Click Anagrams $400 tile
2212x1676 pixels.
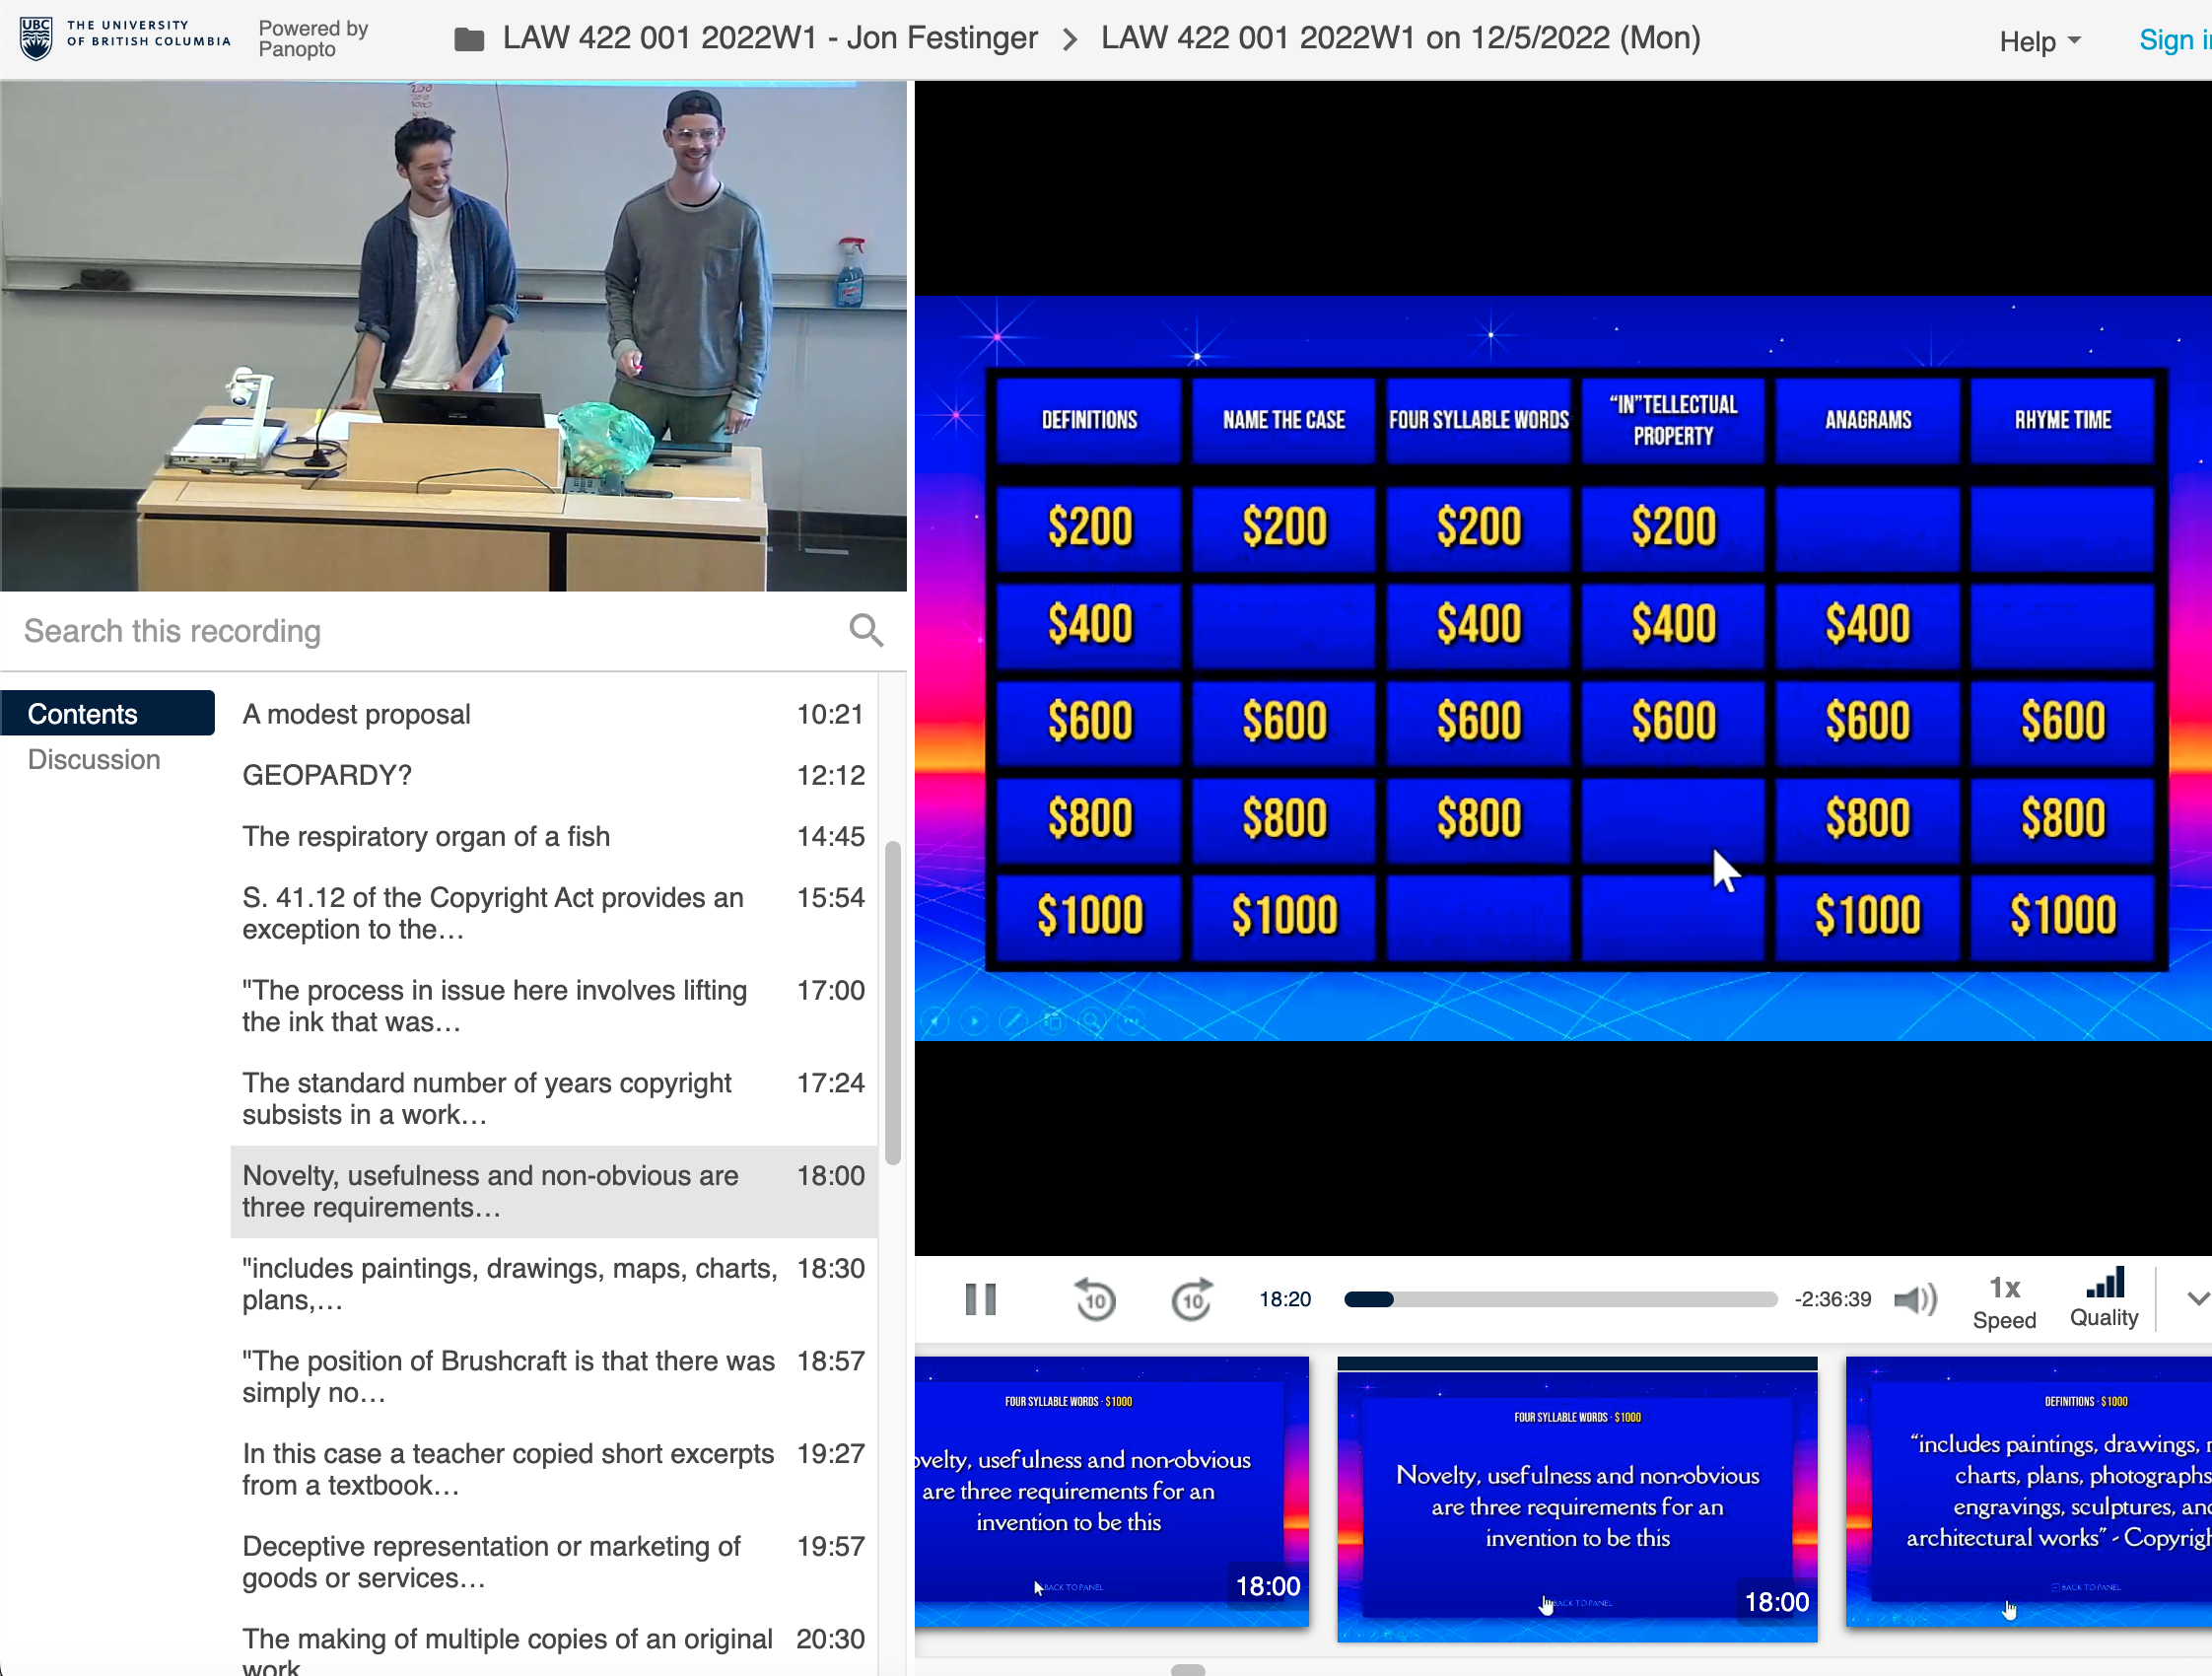pos(1867,624)
